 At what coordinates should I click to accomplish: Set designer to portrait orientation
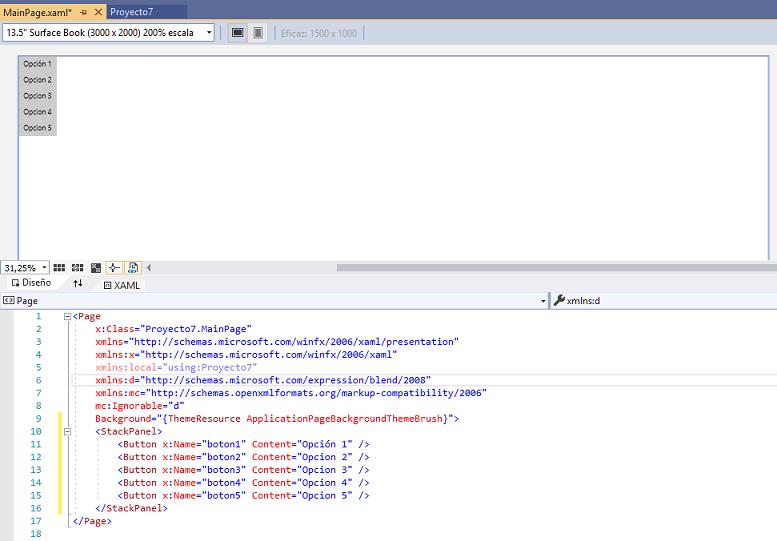(258, 33)
